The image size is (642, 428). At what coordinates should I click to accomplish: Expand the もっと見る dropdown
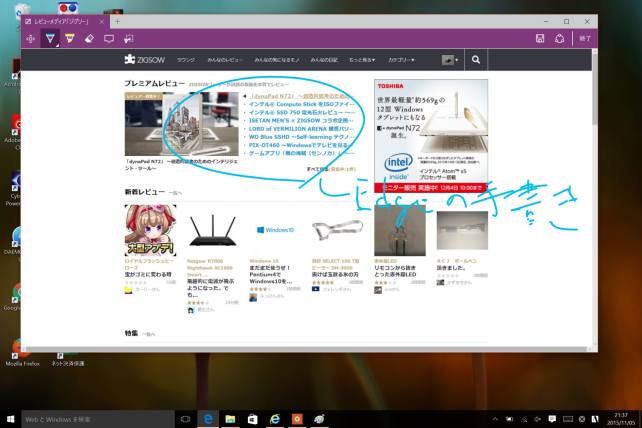(x=362, y=60)
